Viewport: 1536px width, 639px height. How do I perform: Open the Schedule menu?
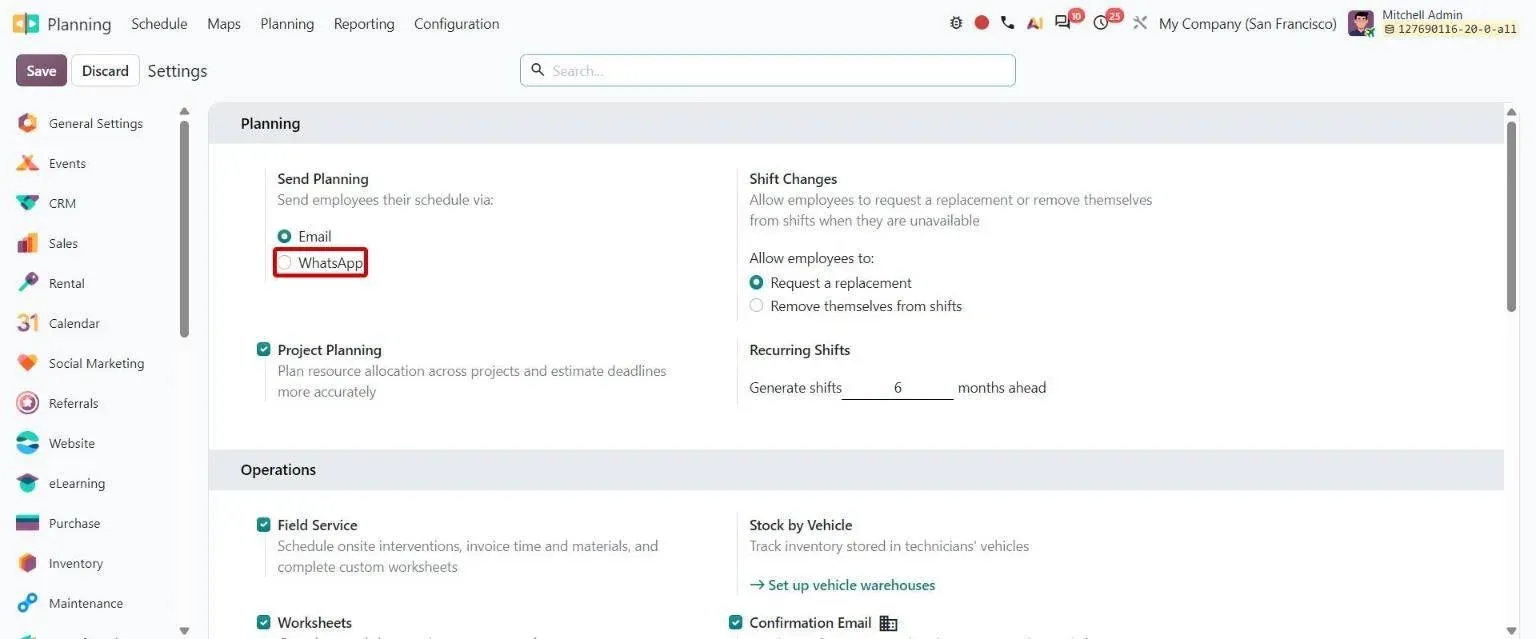(159, 24)
